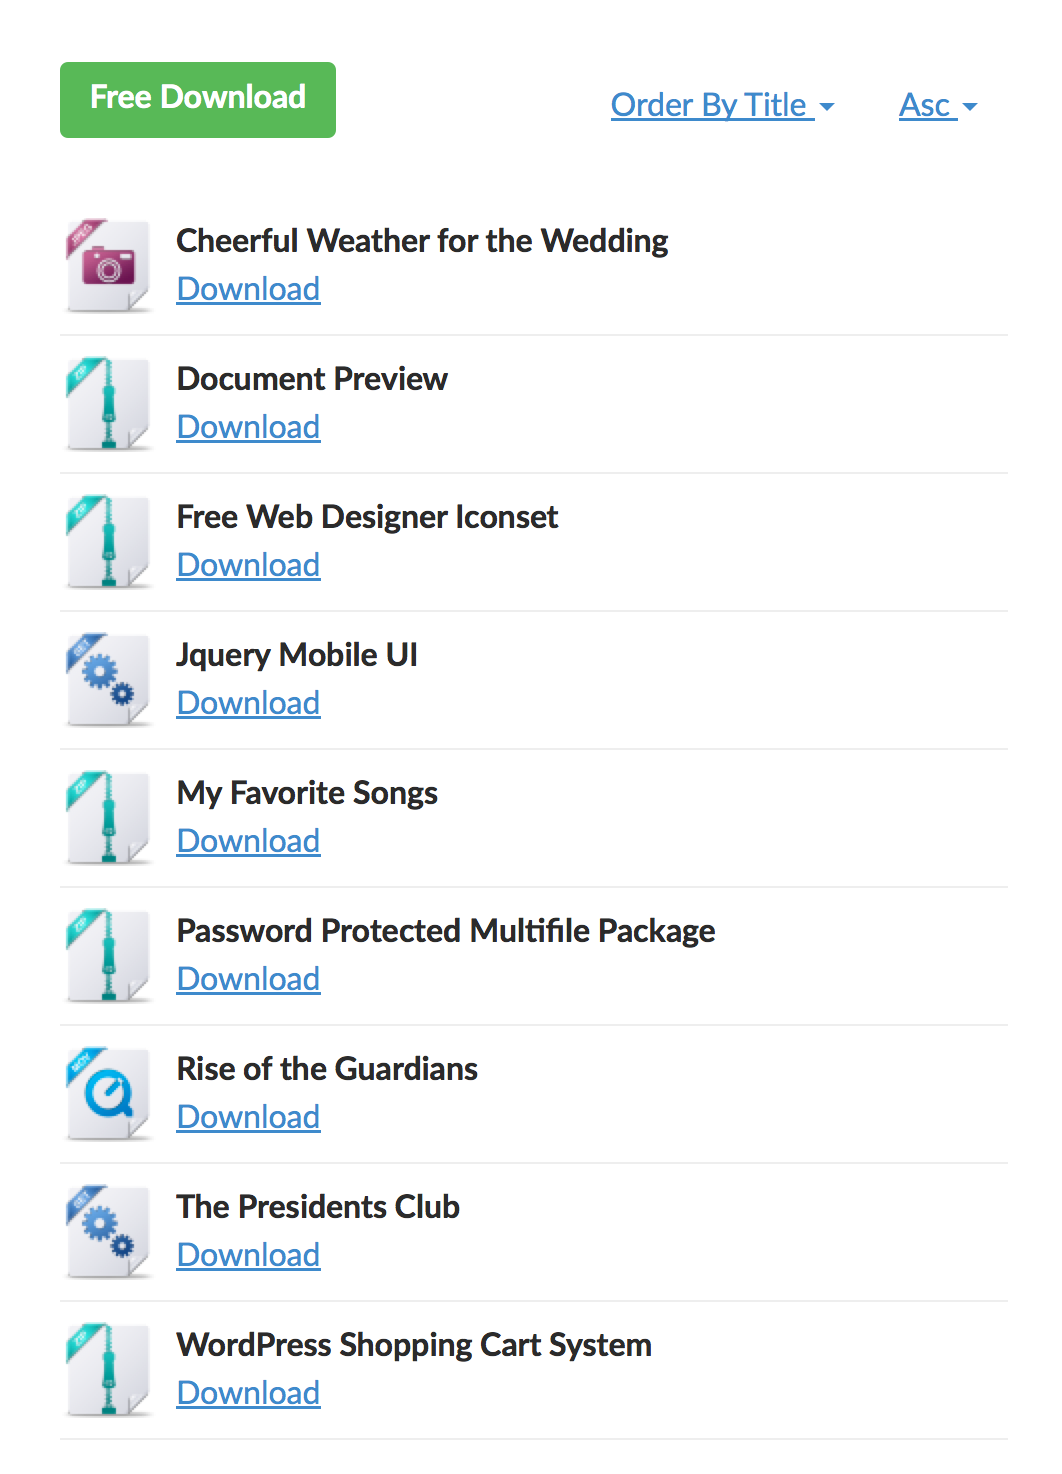Viewport: 1062px width, 1474px height.
Task: Click the gears icon beside The Presidents Club
Action: 109,1232
